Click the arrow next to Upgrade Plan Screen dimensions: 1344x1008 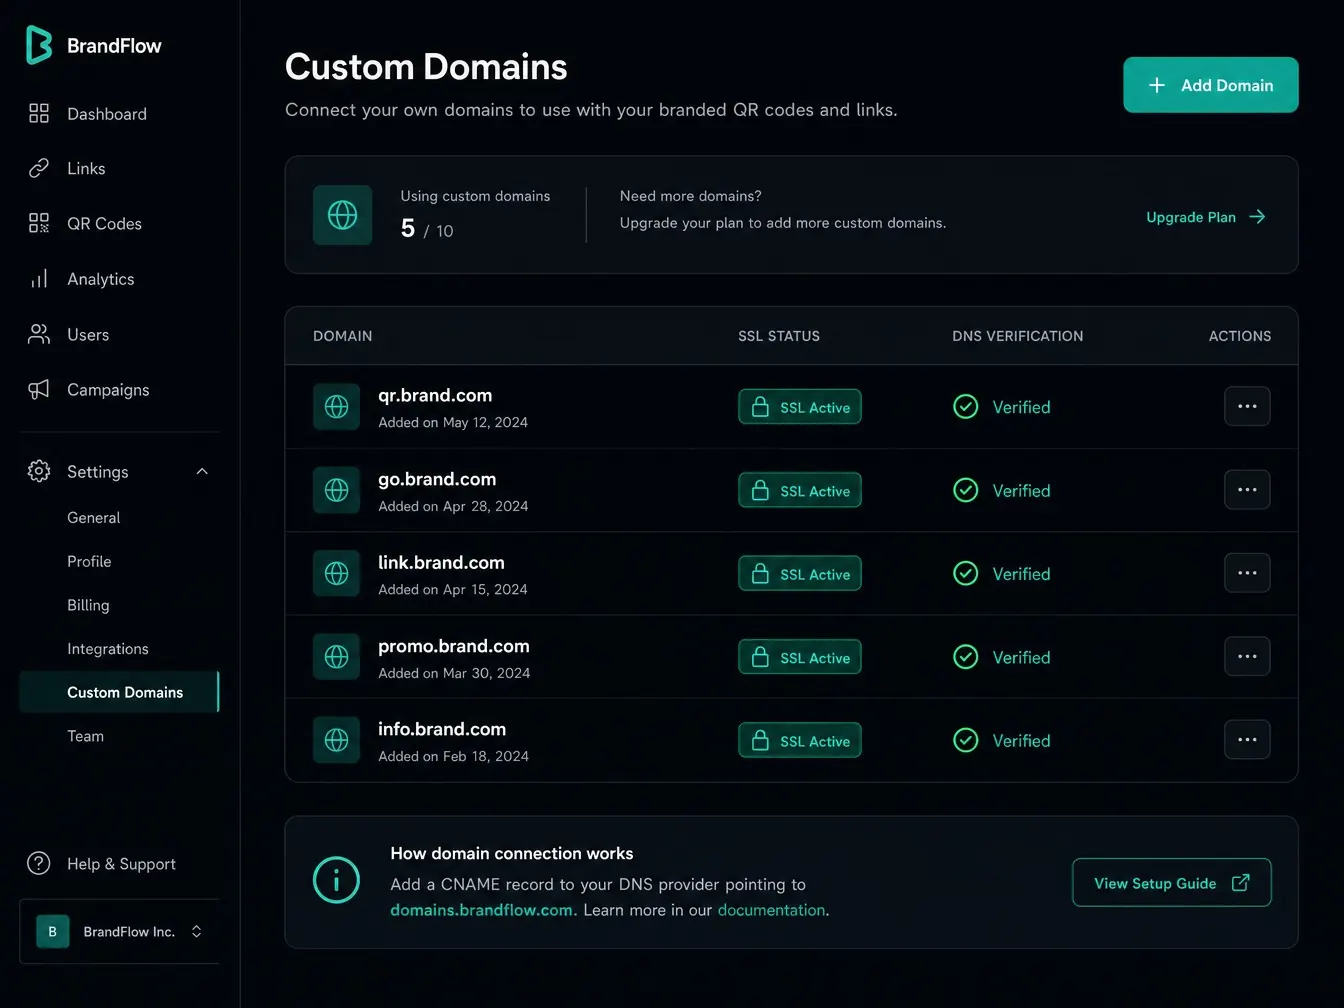(1257, 217)
